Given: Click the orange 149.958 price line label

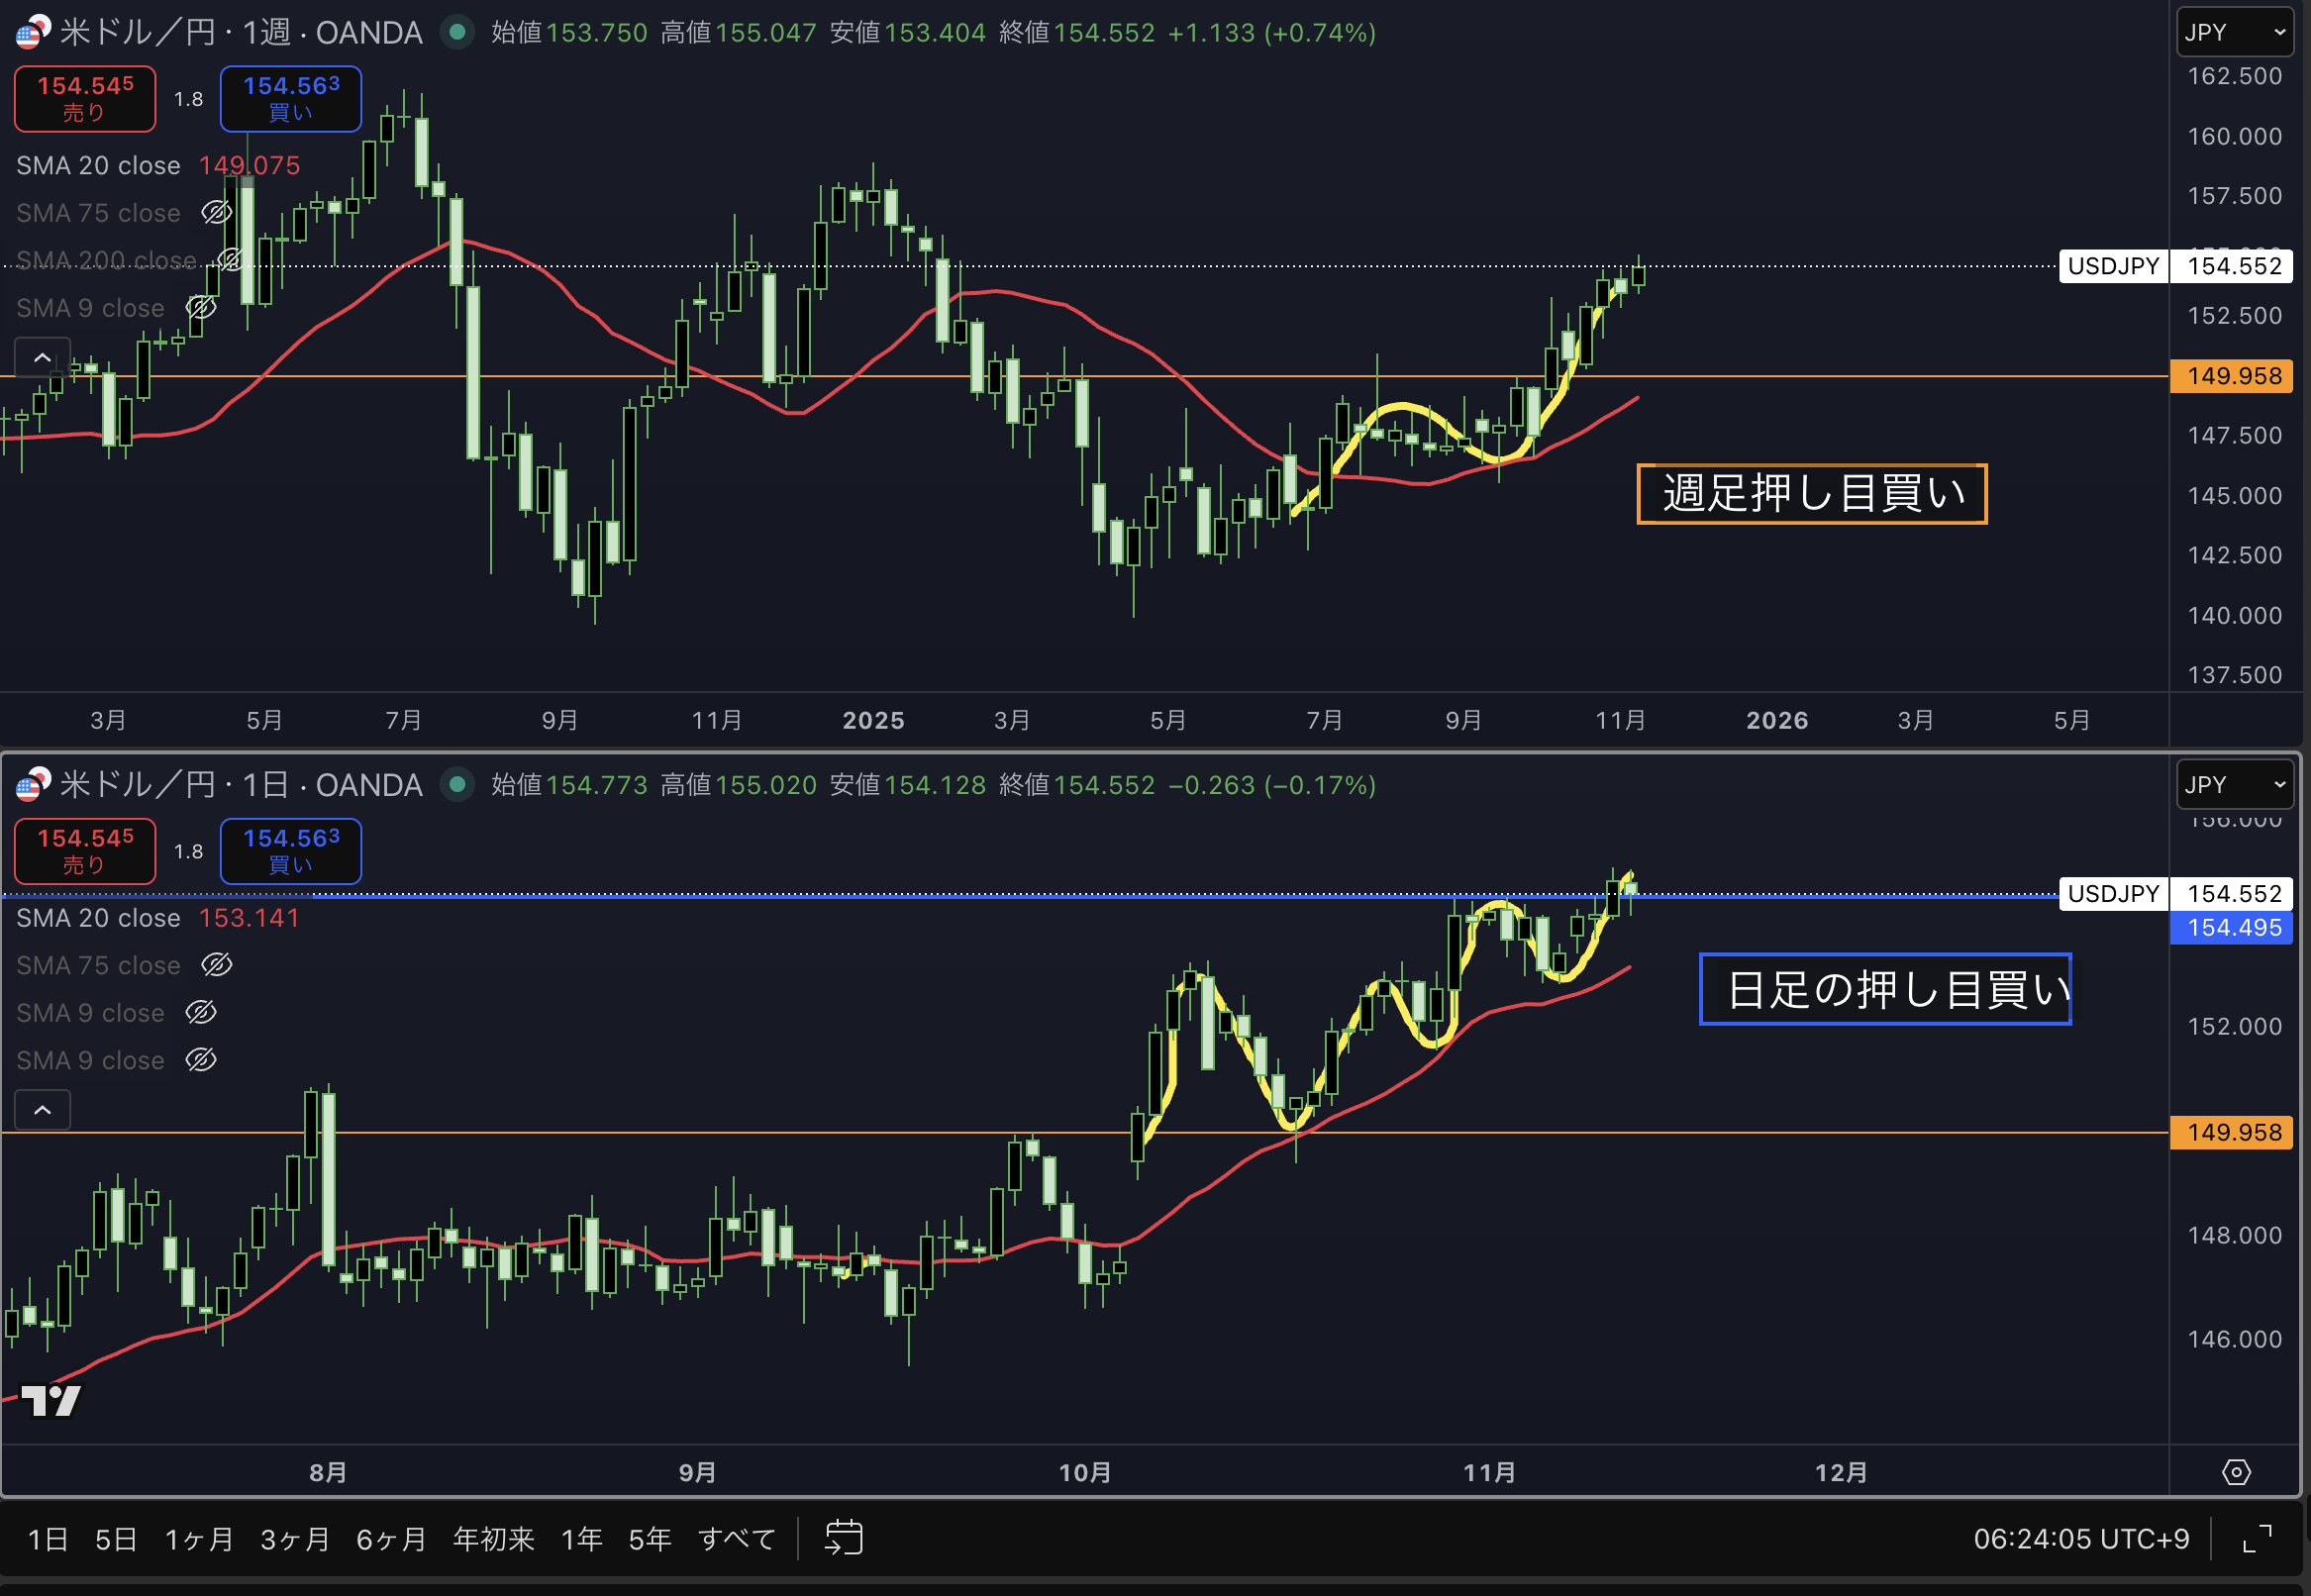Looking at the screenshot, I should 2231,376.
